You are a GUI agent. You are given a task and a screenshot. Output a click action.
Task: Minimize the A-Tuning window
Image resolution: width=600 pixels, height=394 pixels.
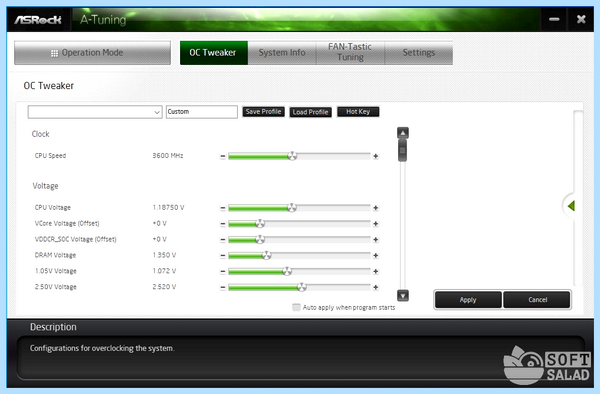(x=554, y=19)
